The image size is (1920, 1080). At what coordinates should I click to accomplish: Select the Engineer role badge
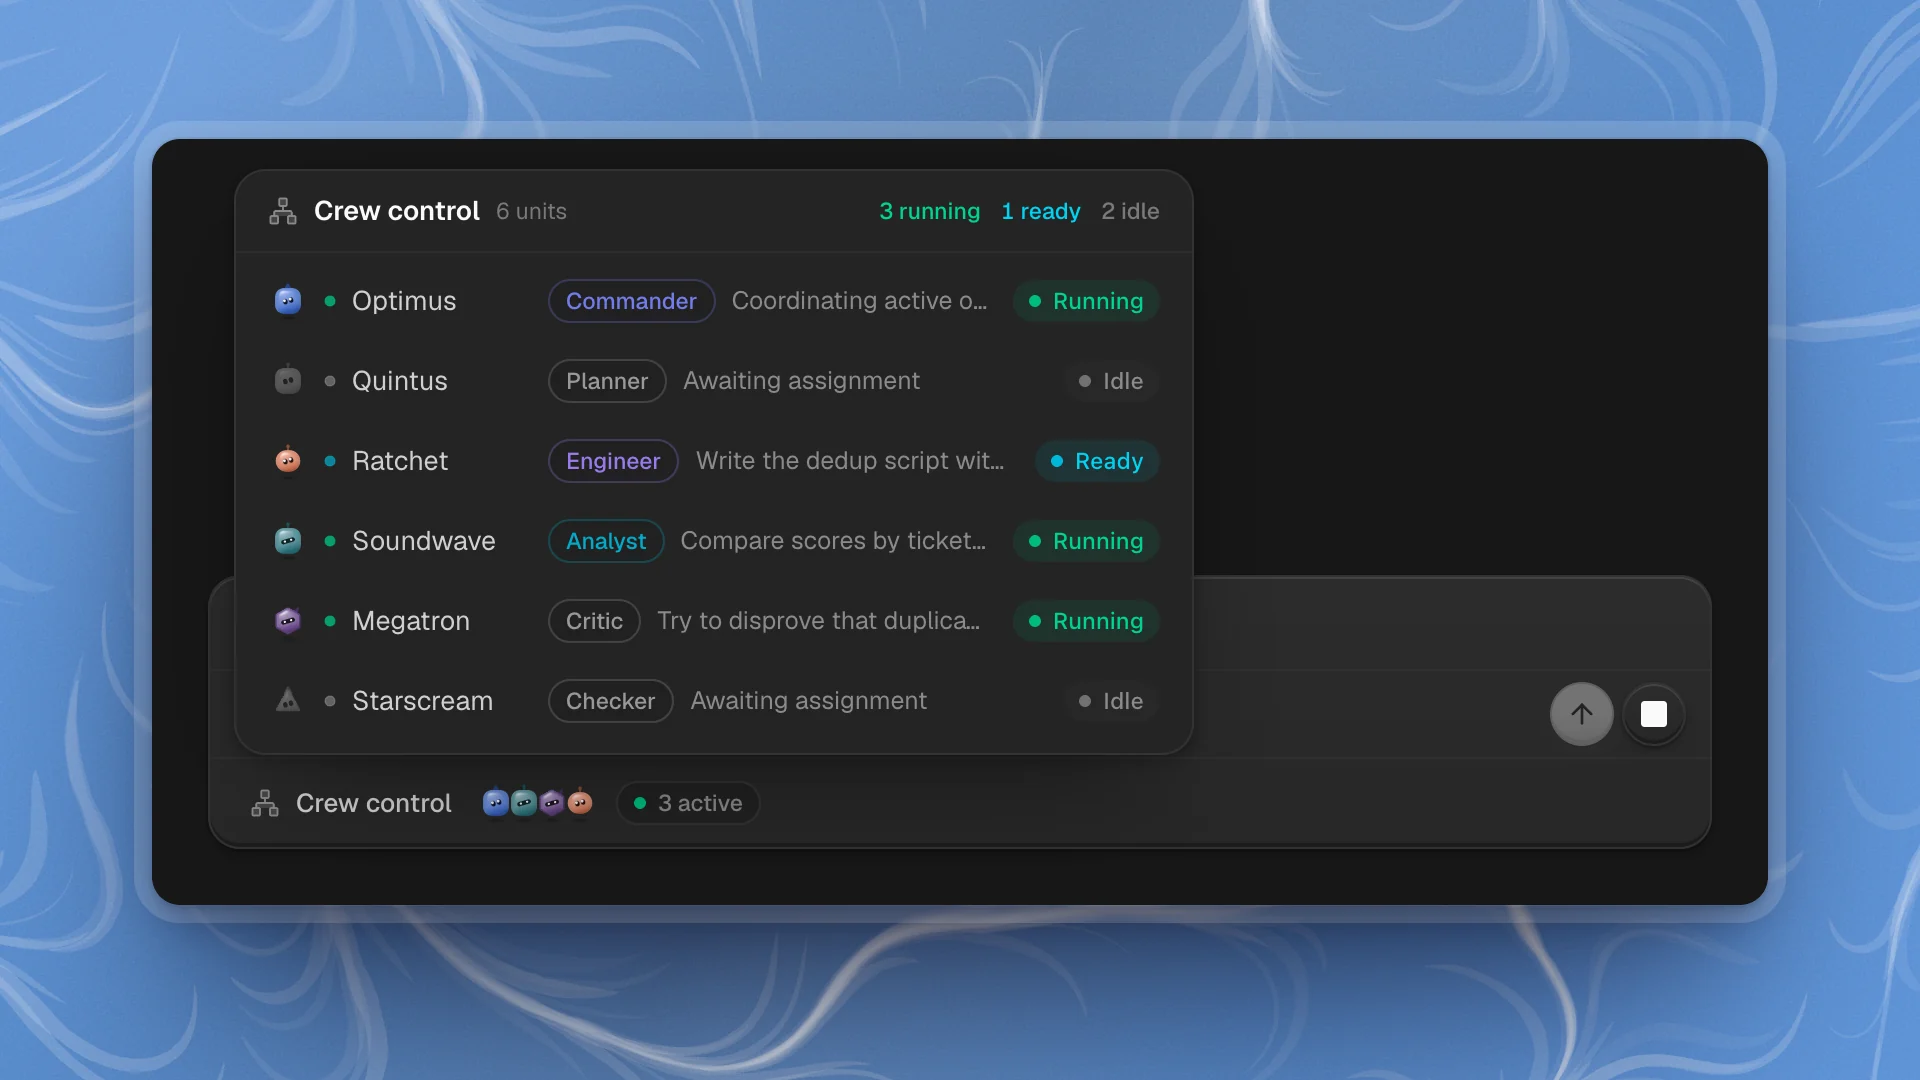[613, 461]
